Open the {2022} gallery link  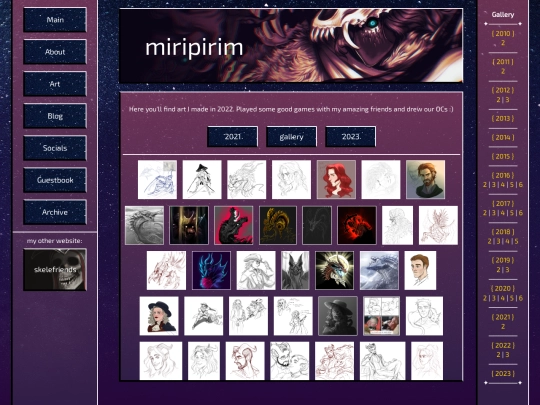503,345
